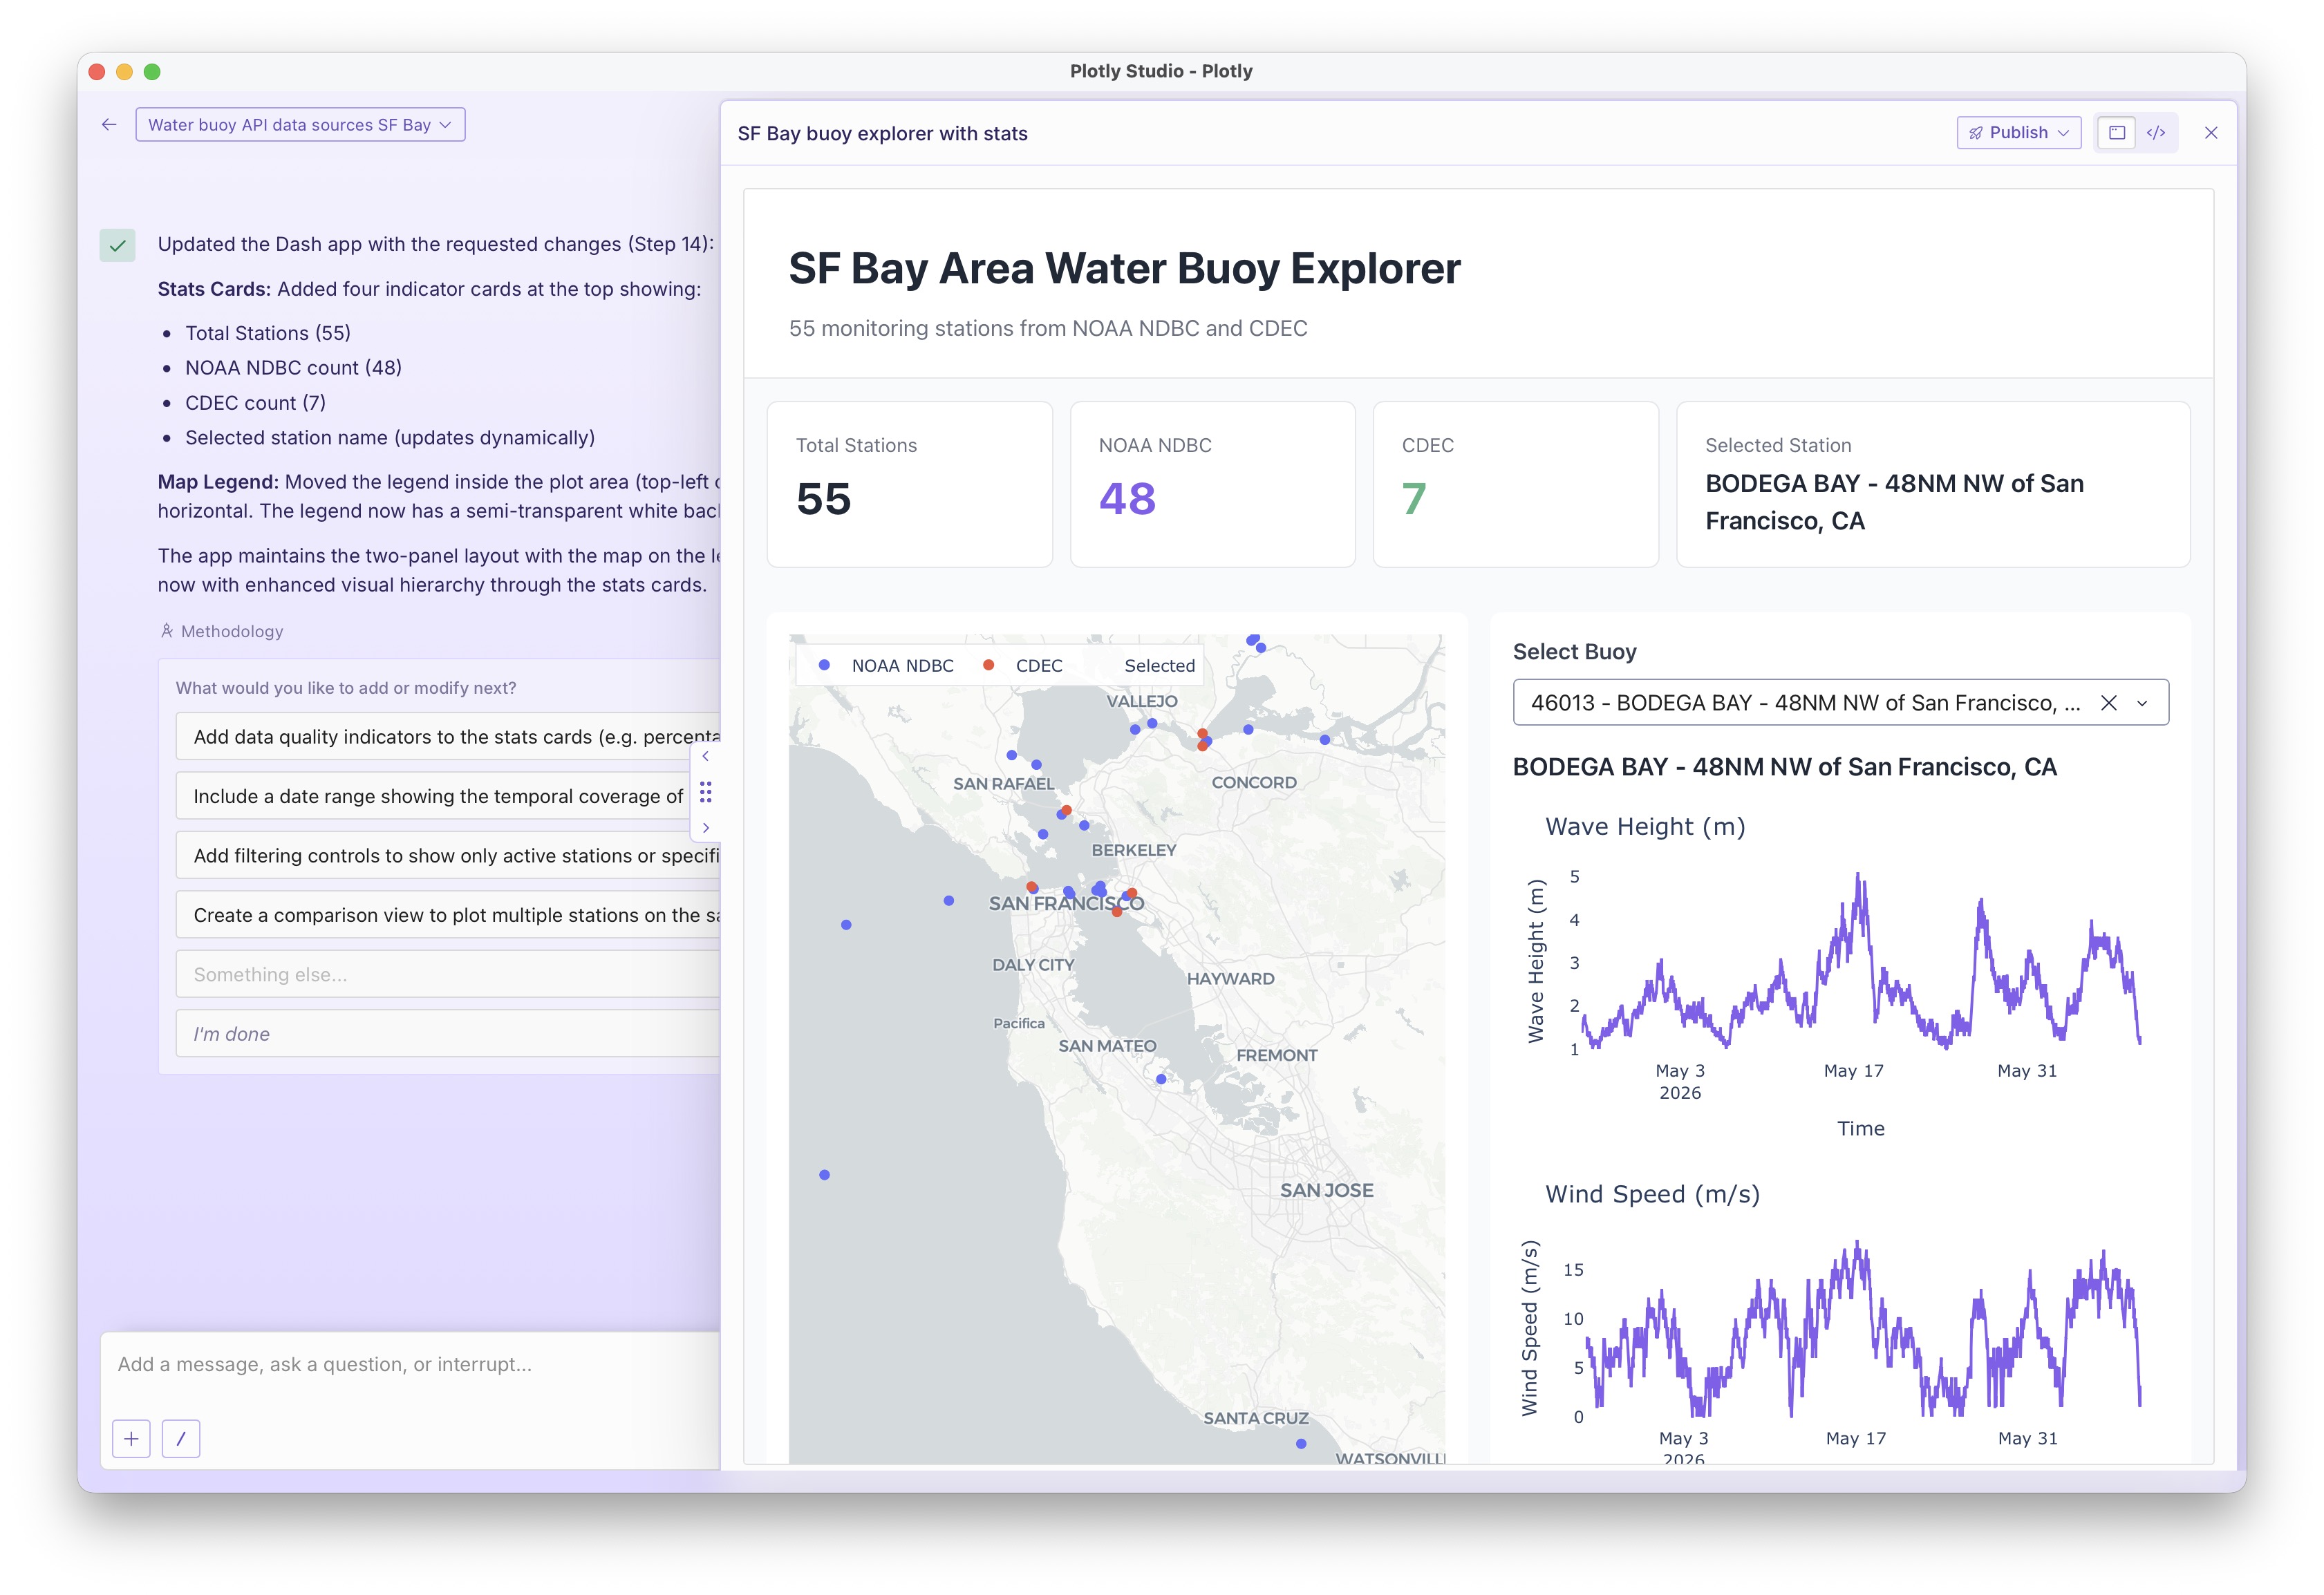Click the plus attachment icon

tap(131, 1439)
